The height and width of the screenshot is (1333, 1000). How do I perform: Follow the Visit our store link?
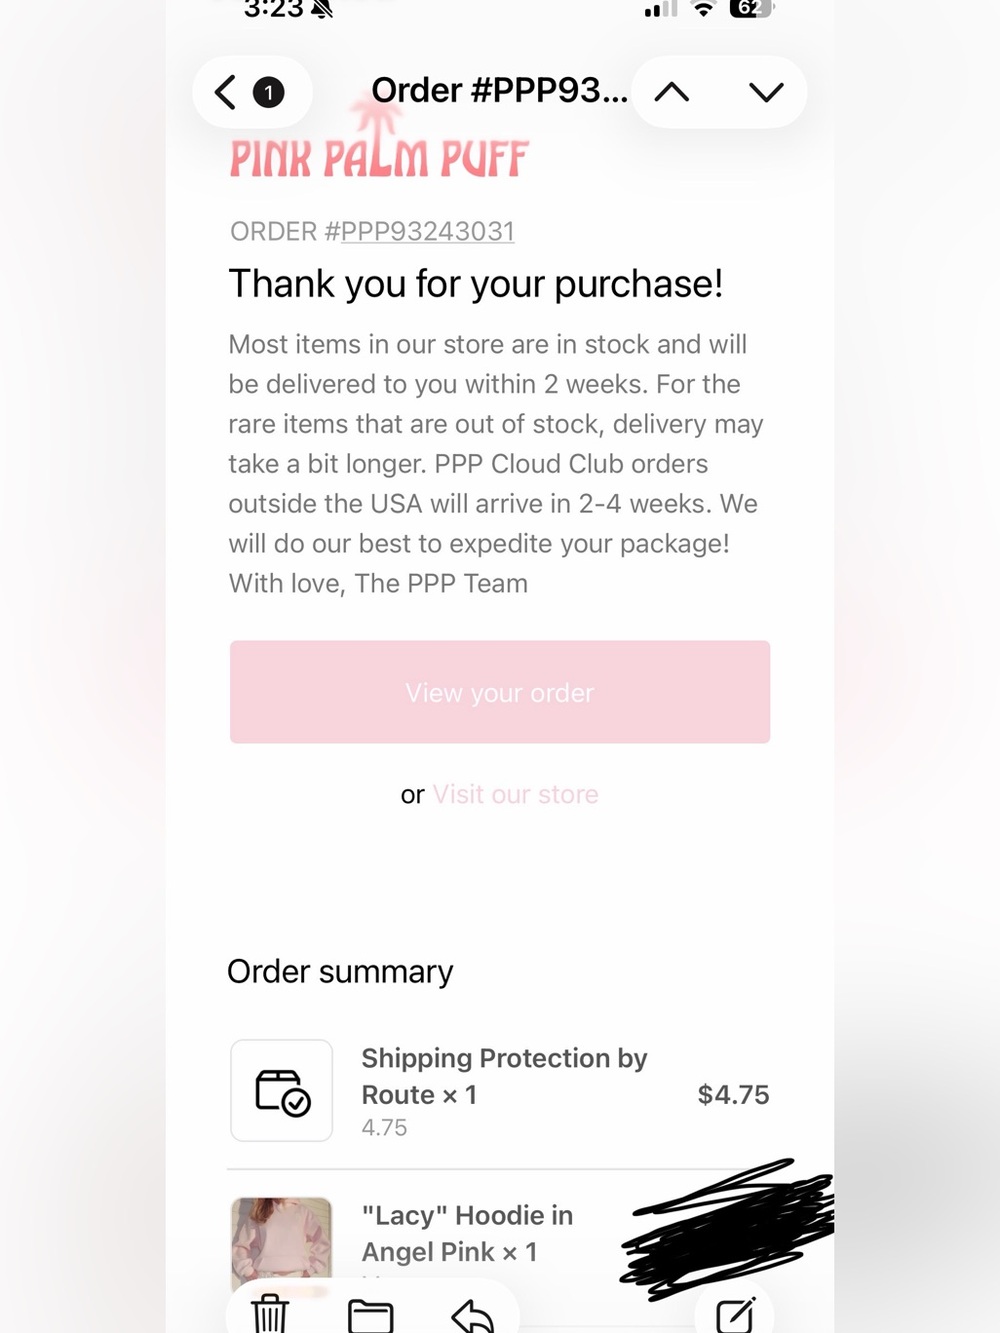click(515, 794)
